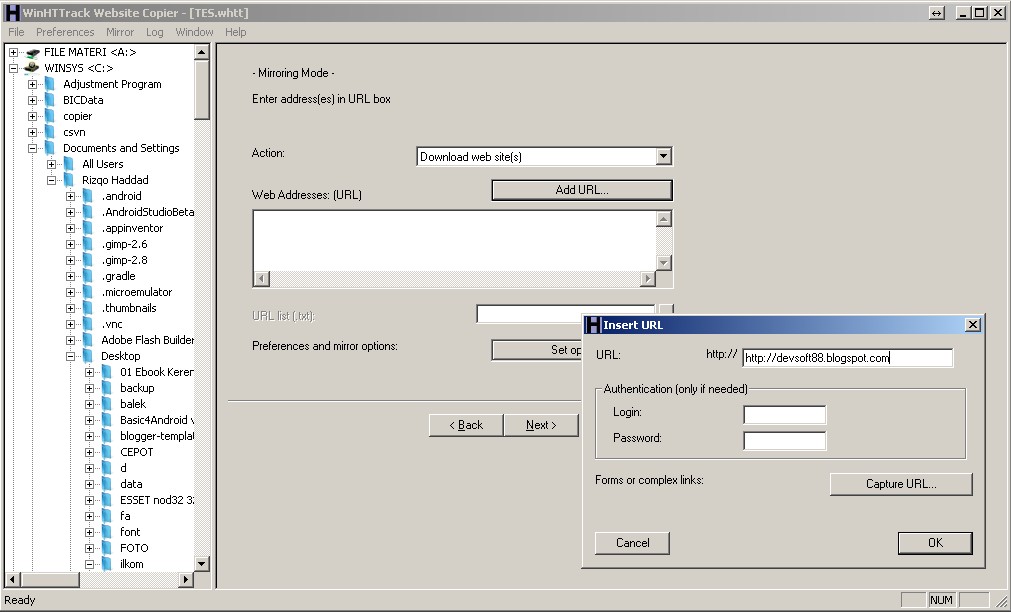This screenshot has height=612, width=1011.
Task: Click the FILE MATERI A: drive icon
Action: [x=33, y=52]
